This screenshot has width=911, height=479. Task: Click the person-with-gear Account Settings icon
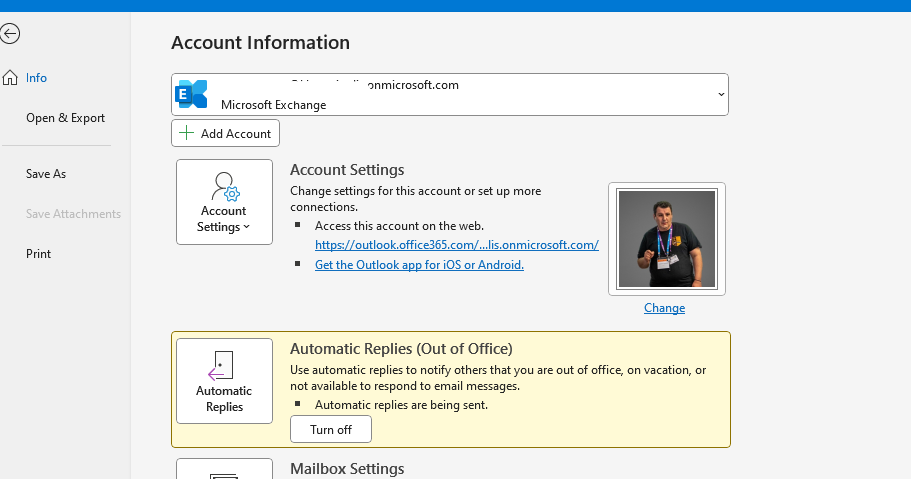point(225,186)
